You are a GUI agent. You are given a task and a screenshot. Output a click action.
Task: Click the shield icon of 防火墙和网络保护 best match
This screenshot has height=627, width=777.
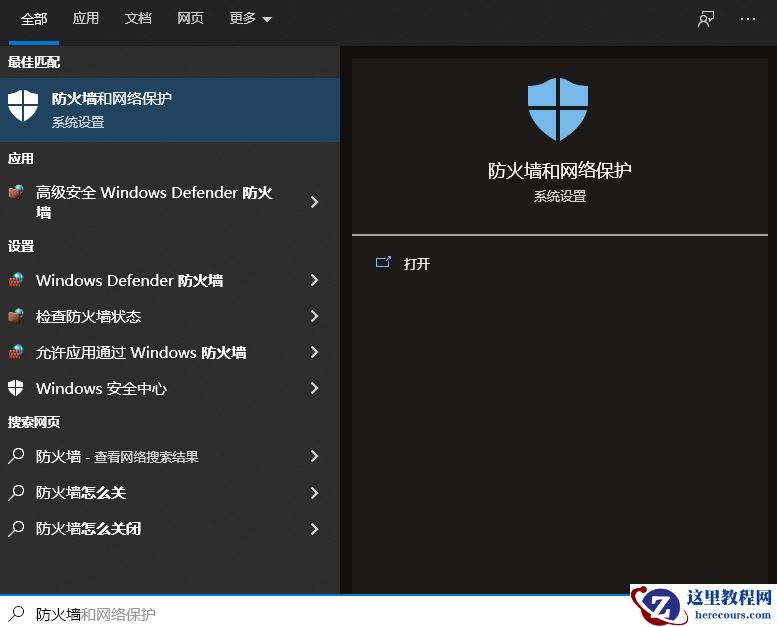23,105
